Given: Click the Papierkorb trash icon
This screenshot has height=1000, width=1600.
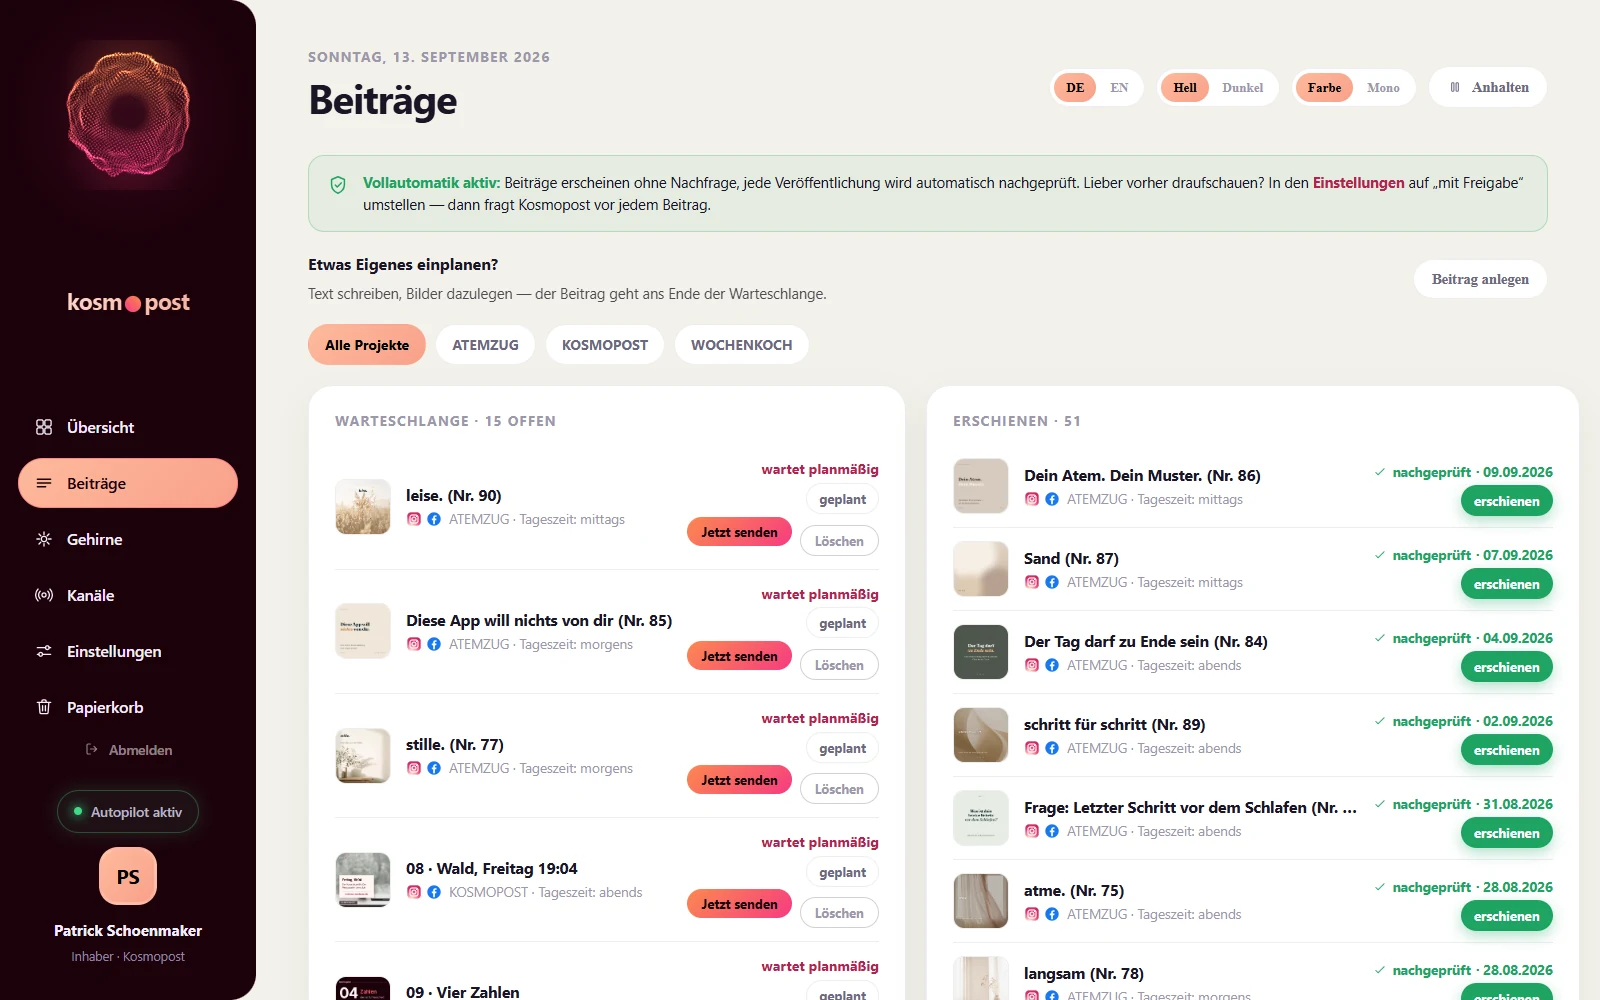Looking at the screenshot, I should click(x=44, y=707).
